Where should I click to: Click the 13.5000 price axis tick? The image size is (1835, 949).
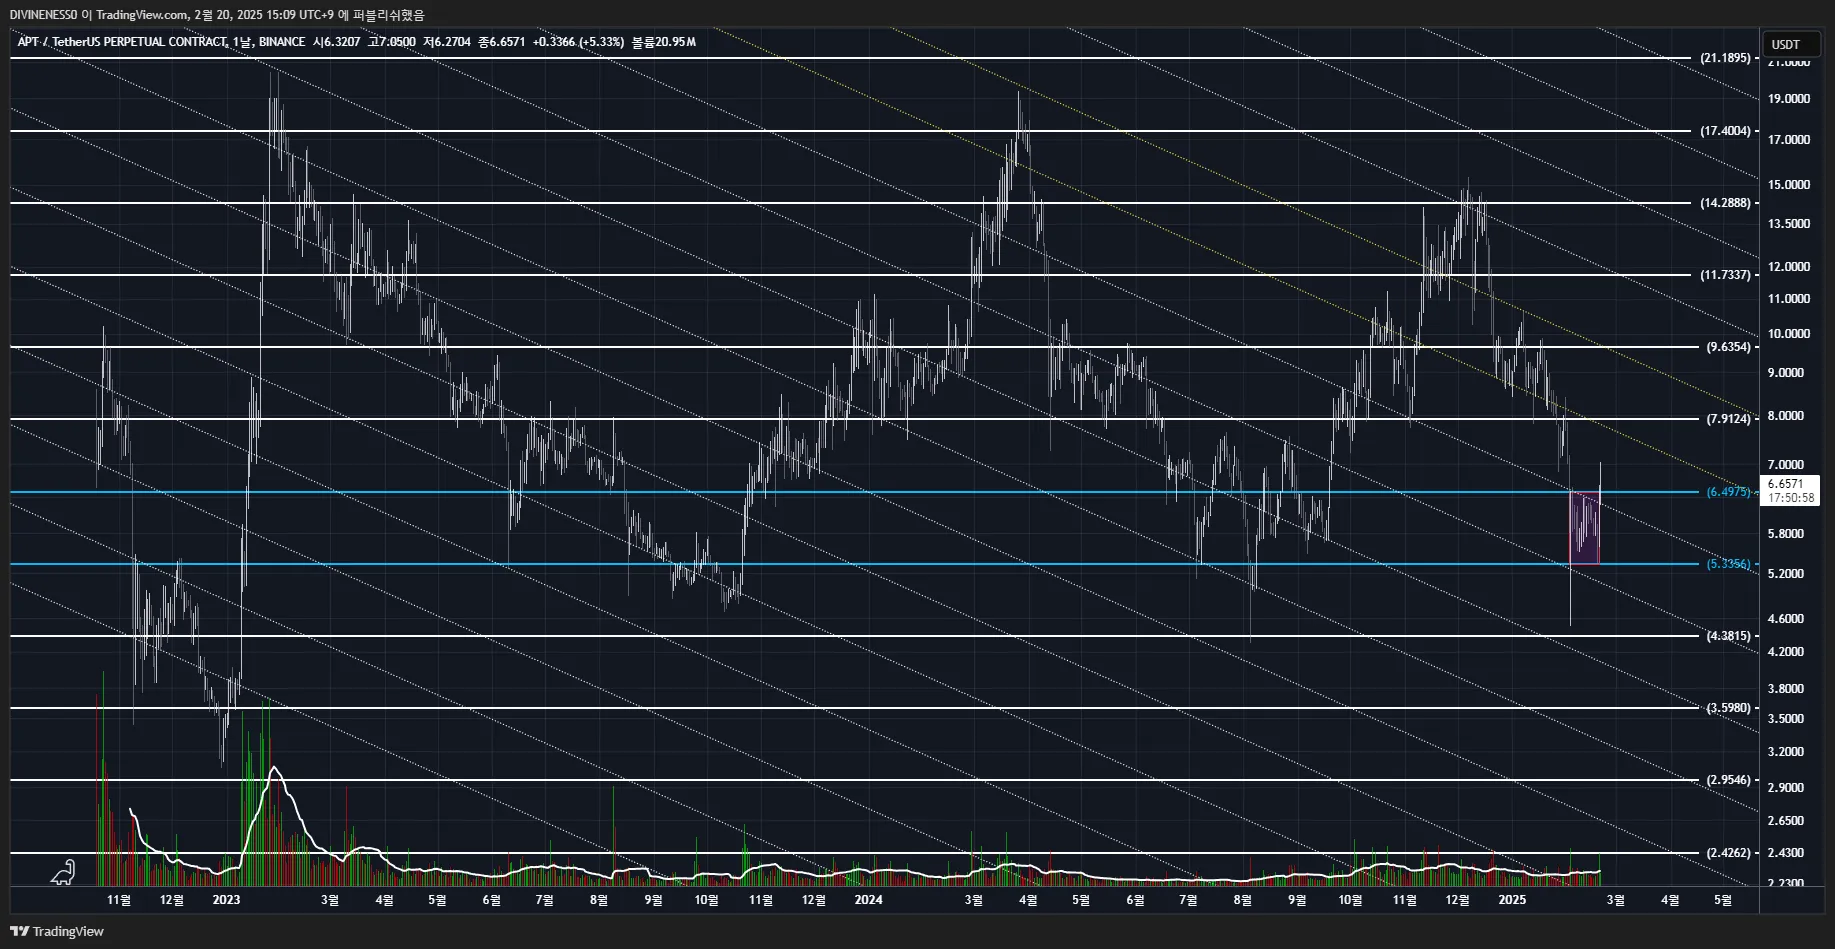1789,224
